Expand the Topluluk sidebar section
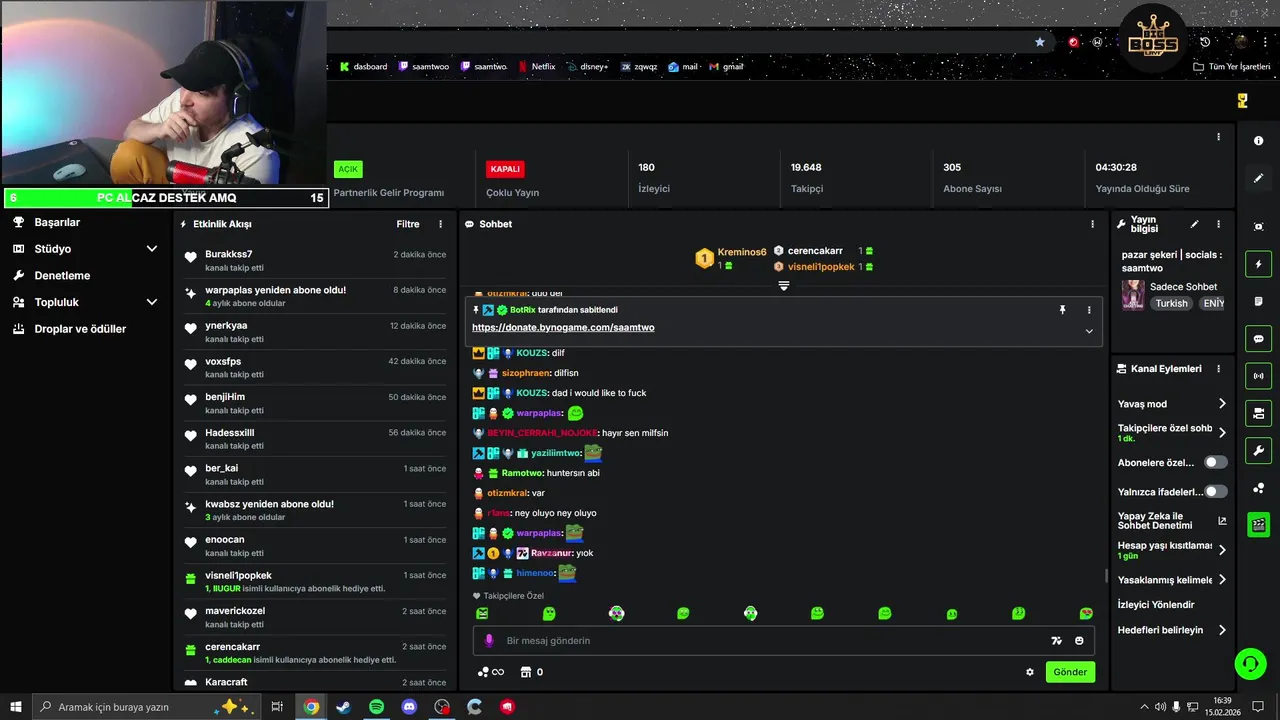Viewport: 1280px width, 720px height. pos(152,302)
